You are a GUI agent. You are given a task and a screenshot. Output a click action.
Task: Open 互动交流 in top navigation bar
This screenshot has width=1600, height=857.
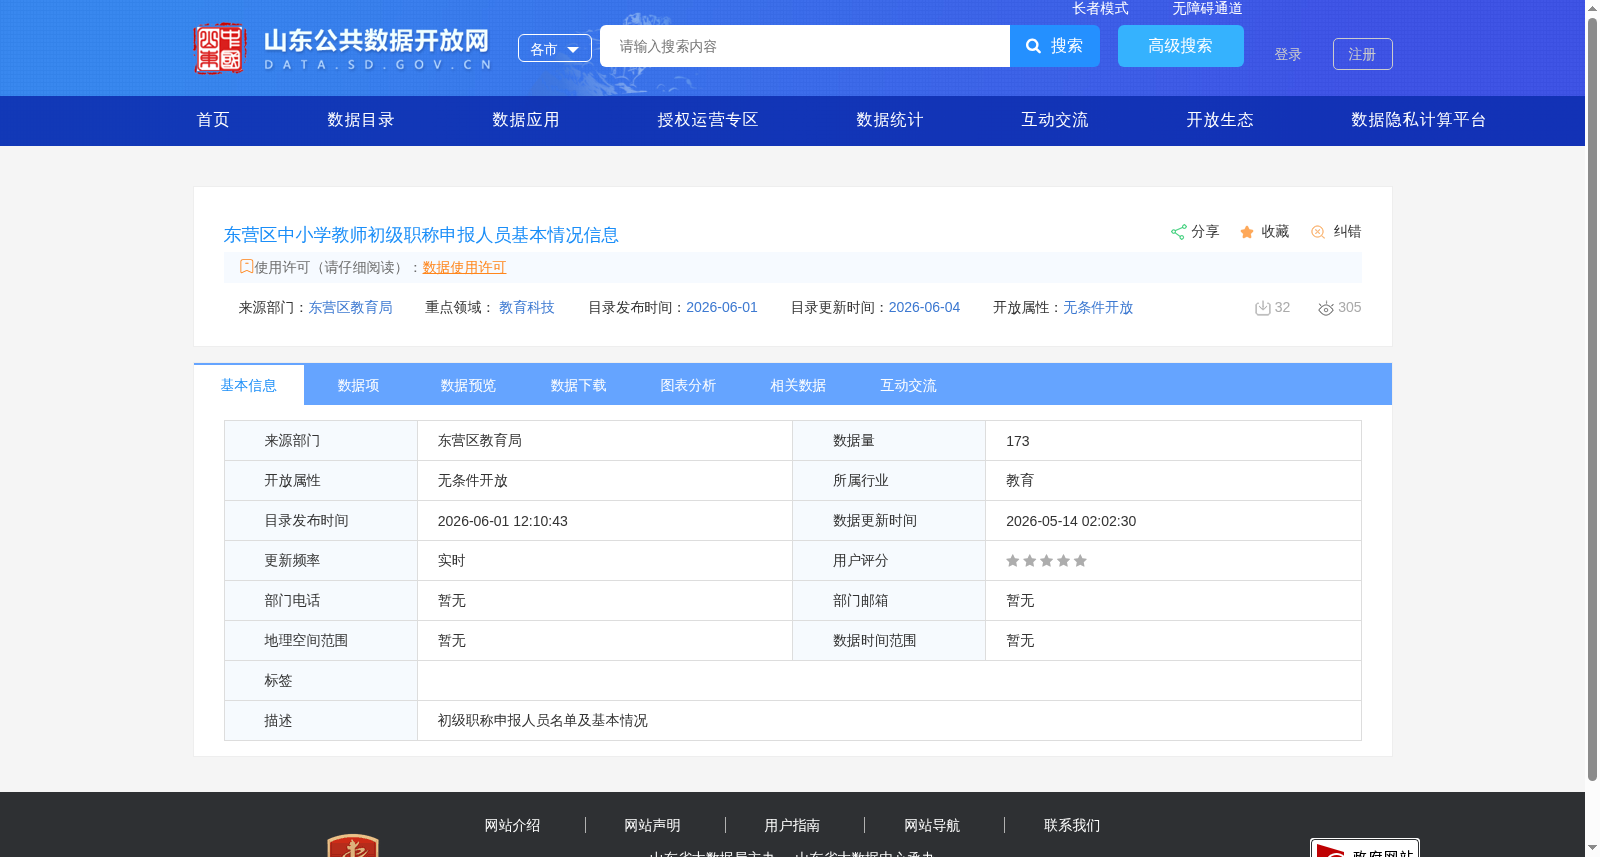click(x=1055, y=120)
